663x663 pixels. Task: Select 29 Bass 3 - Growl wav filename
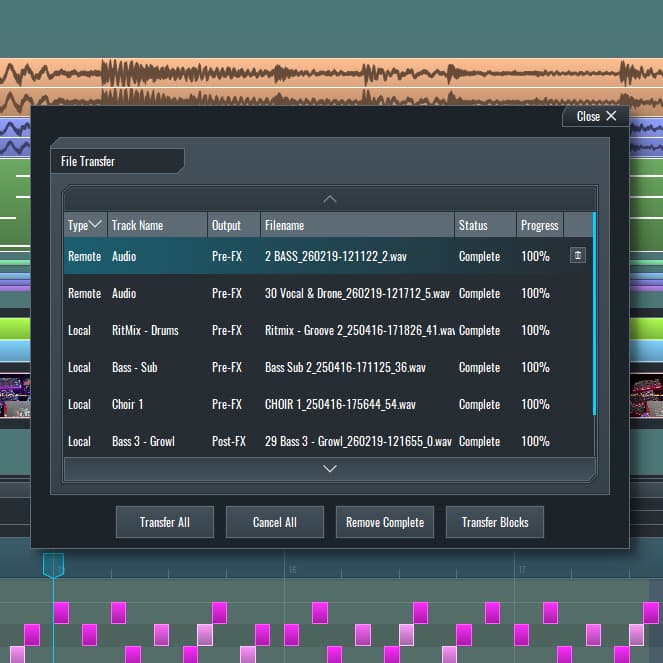[358, 441]
